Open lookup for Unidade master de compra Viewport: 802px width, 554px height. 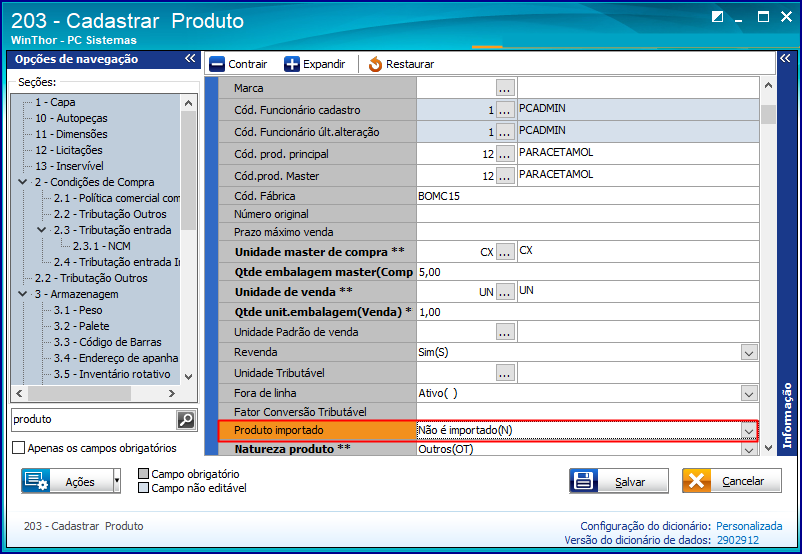pos(505,252)
